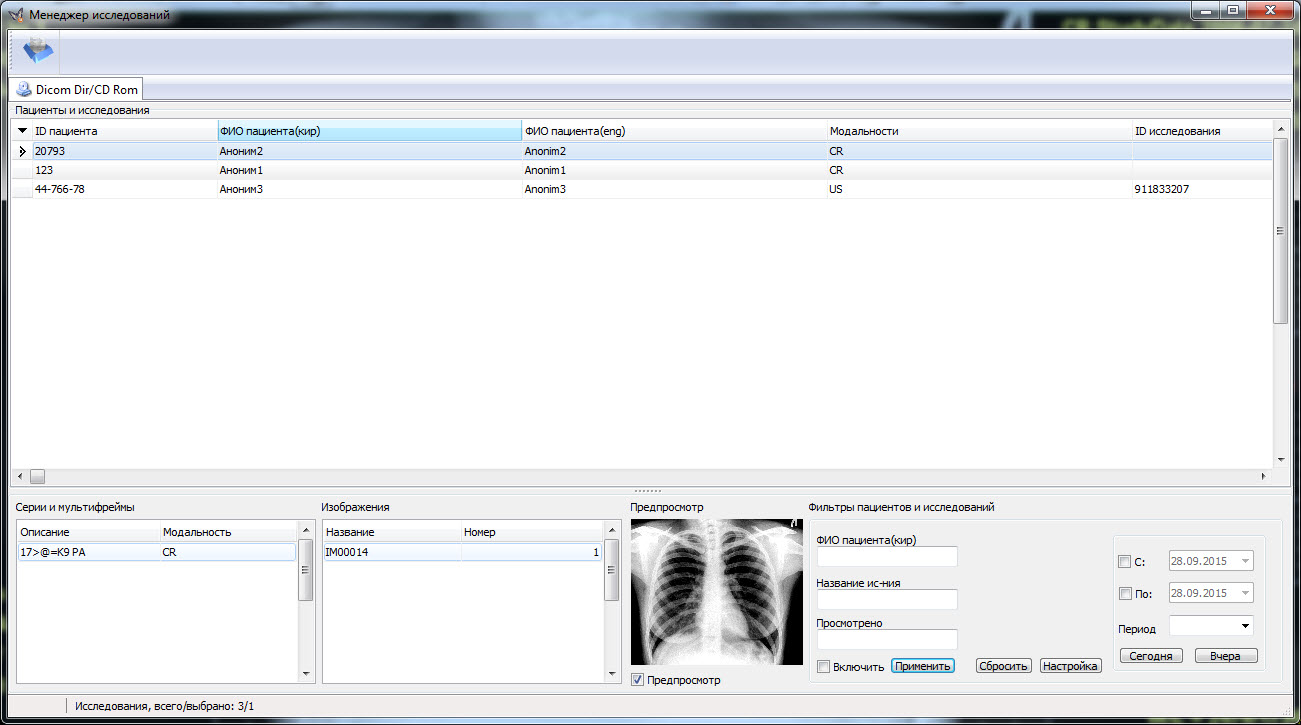
Task: Enable the По: end date checkbox
Action: click(x=1125, y=593)
